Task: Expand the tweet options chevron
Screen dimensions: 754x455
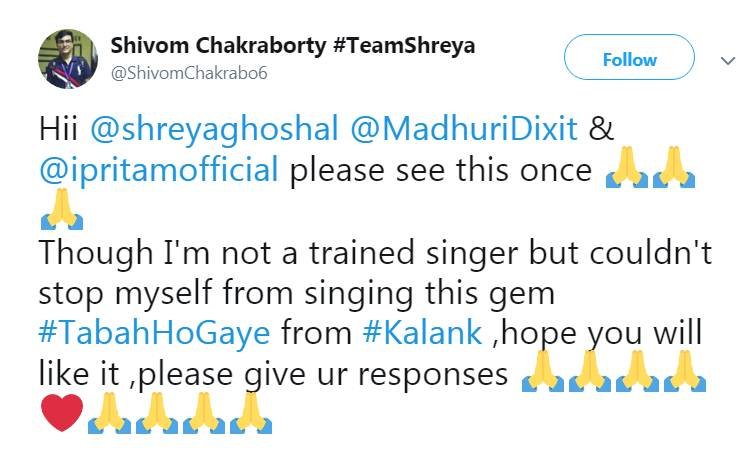Action: [727, 60]
